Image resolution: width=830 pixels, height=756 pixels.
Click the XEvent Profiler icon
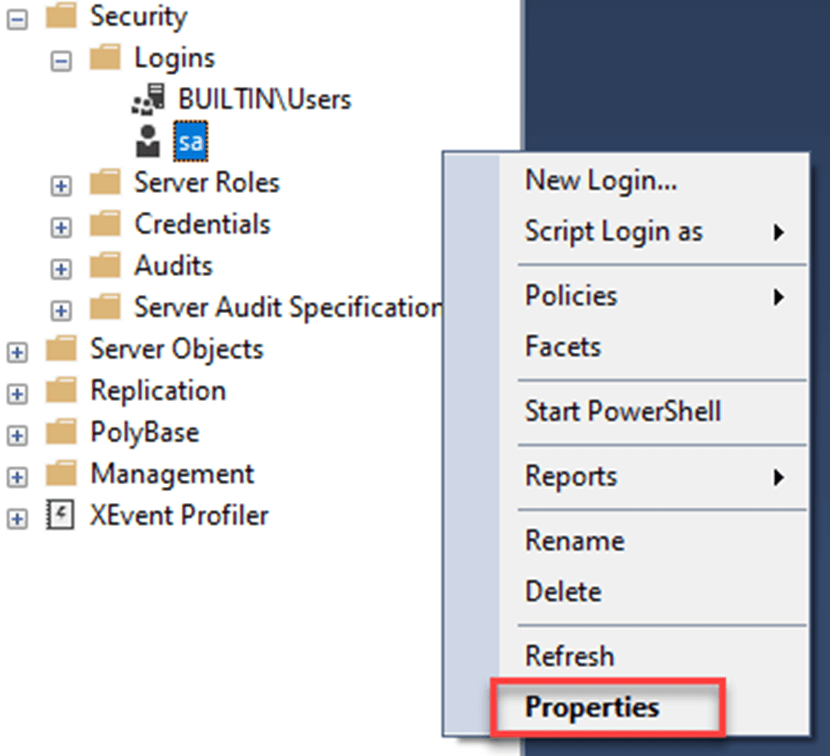click(x=60, y=515)
